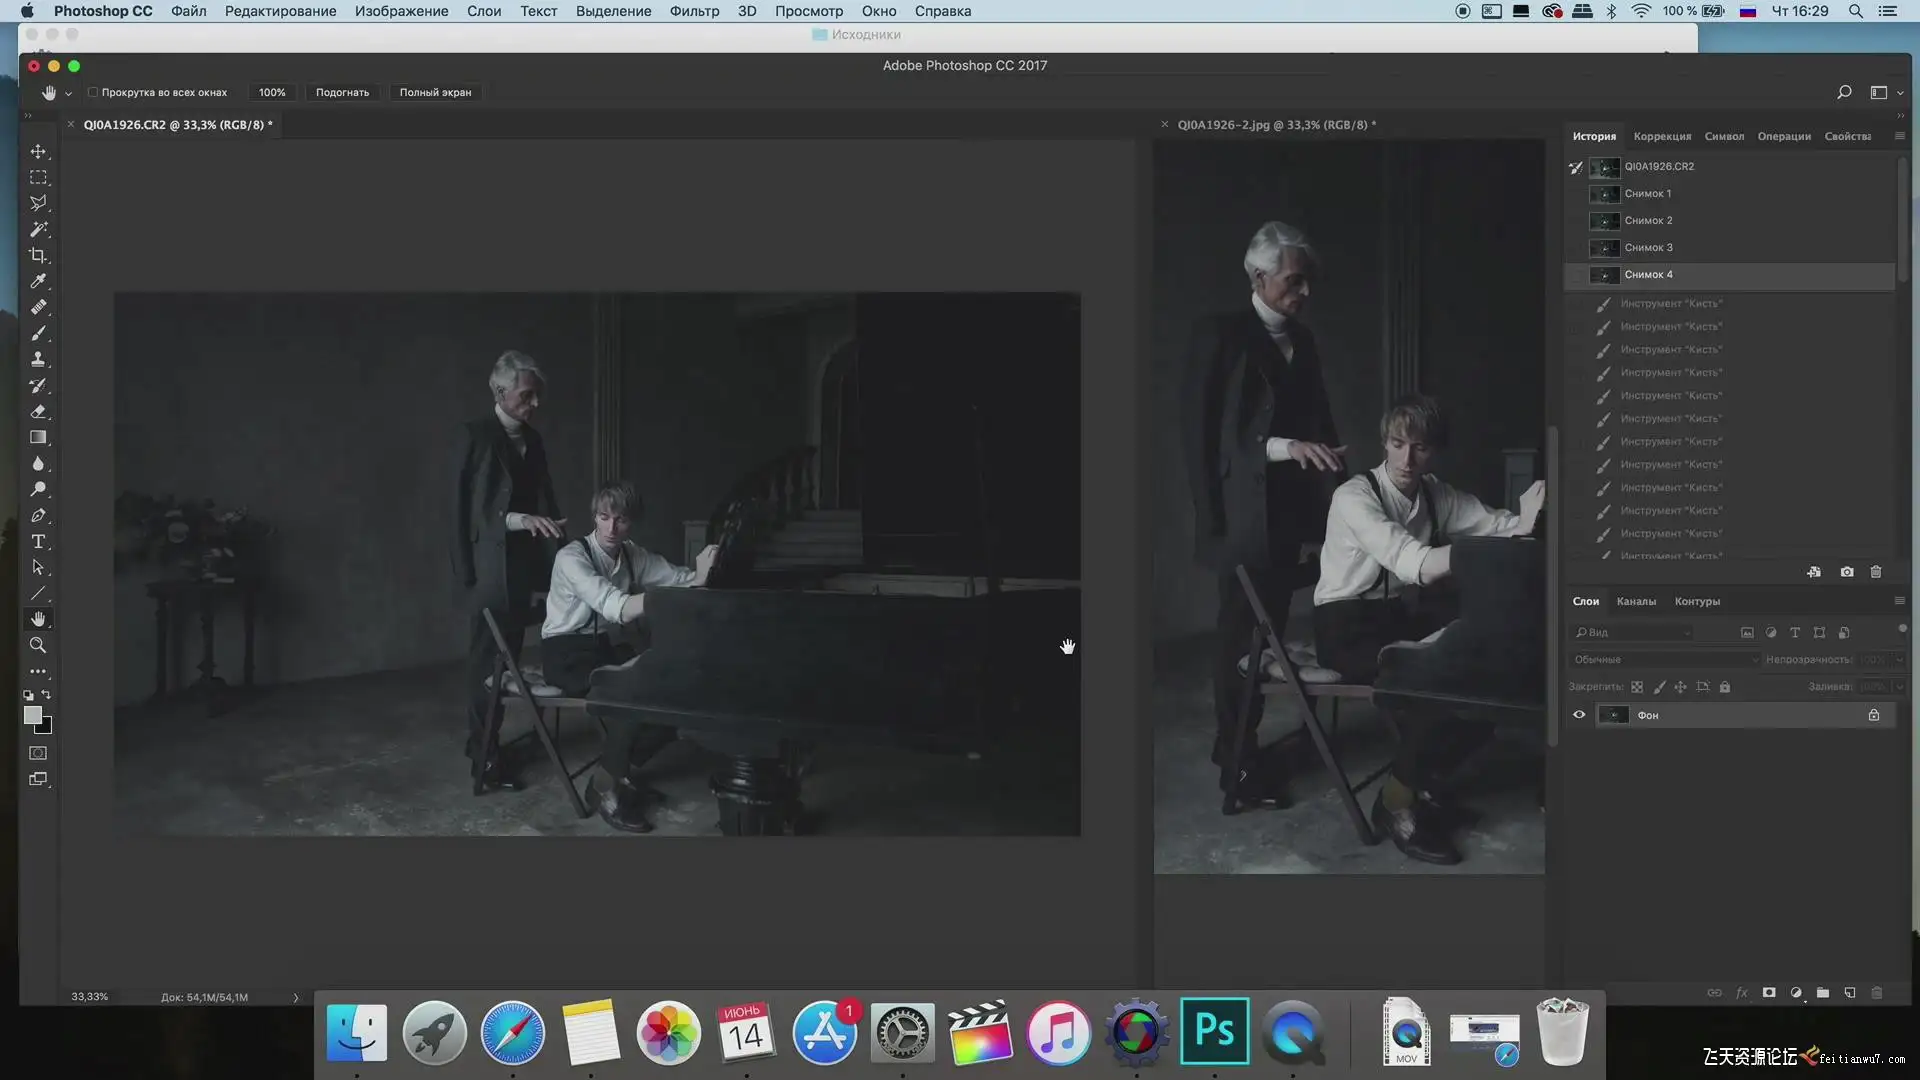The width and height of the screenshot is (1920, 1080).
Task: Set history brush source to Снимок 1
Action: tap(1577, 194)
